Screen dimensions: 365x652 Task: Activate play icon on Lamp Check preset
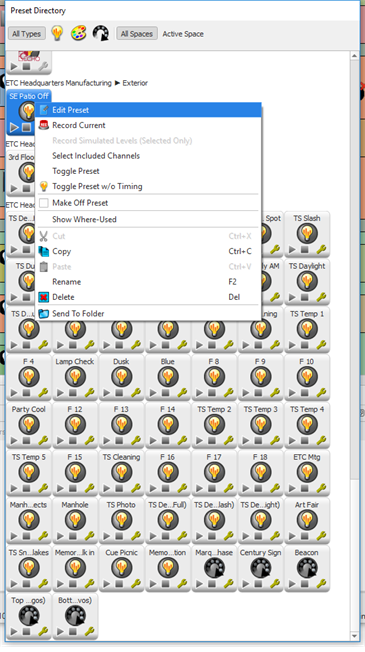coord(60,393)
